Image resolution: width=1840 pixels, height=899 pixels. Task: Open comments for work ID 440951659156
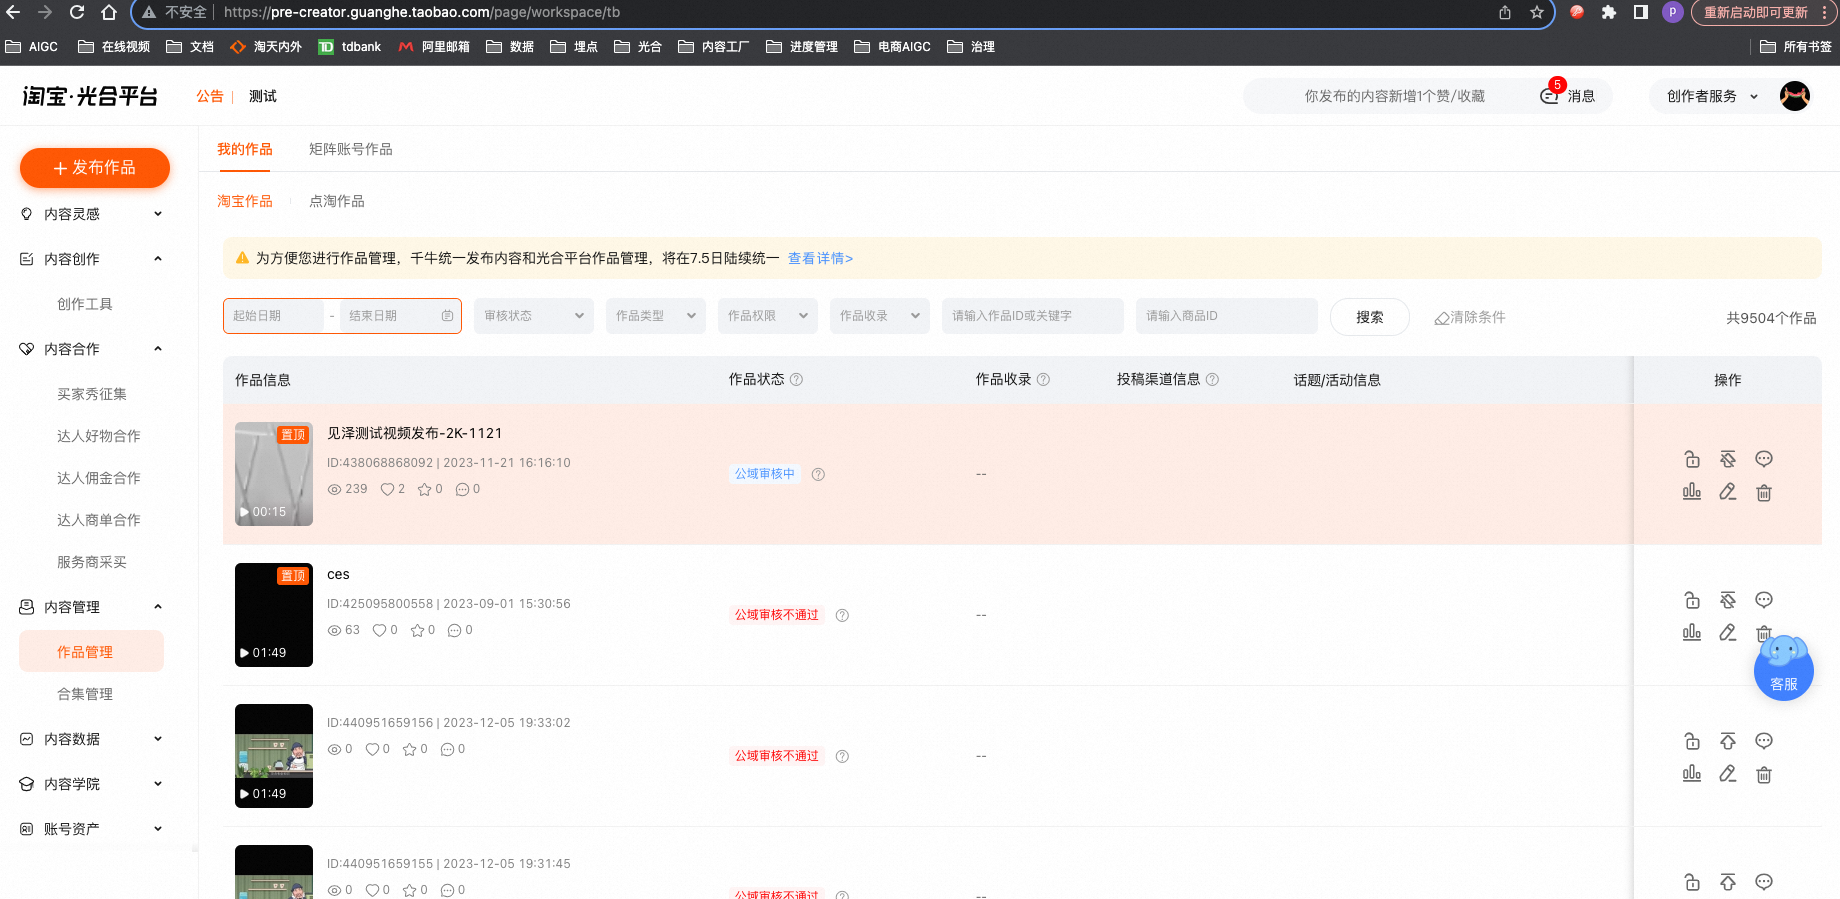(1764, 741)
